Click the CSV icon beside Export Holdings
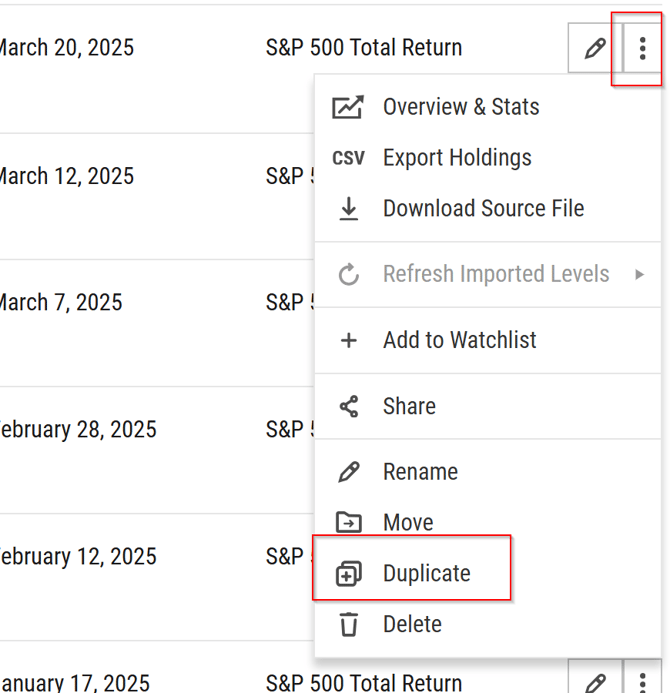The image size is (670, 693). coord(348,157)
